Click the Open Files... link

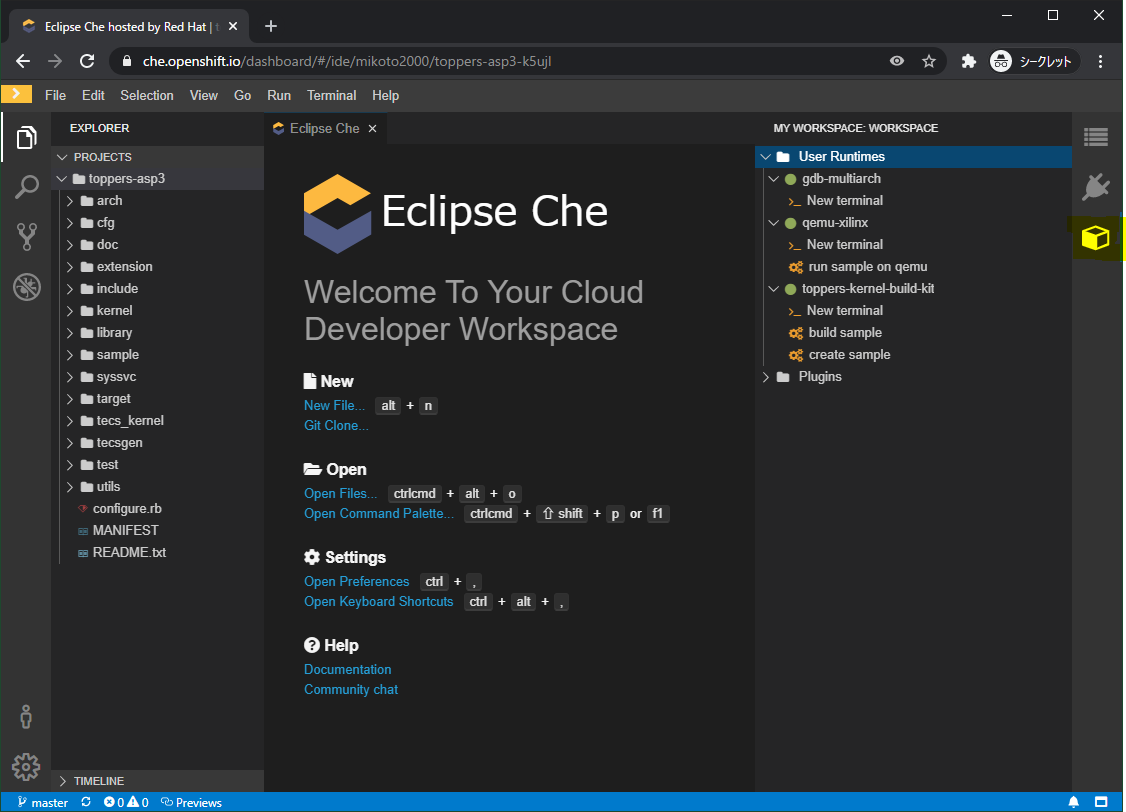(340, 493)
